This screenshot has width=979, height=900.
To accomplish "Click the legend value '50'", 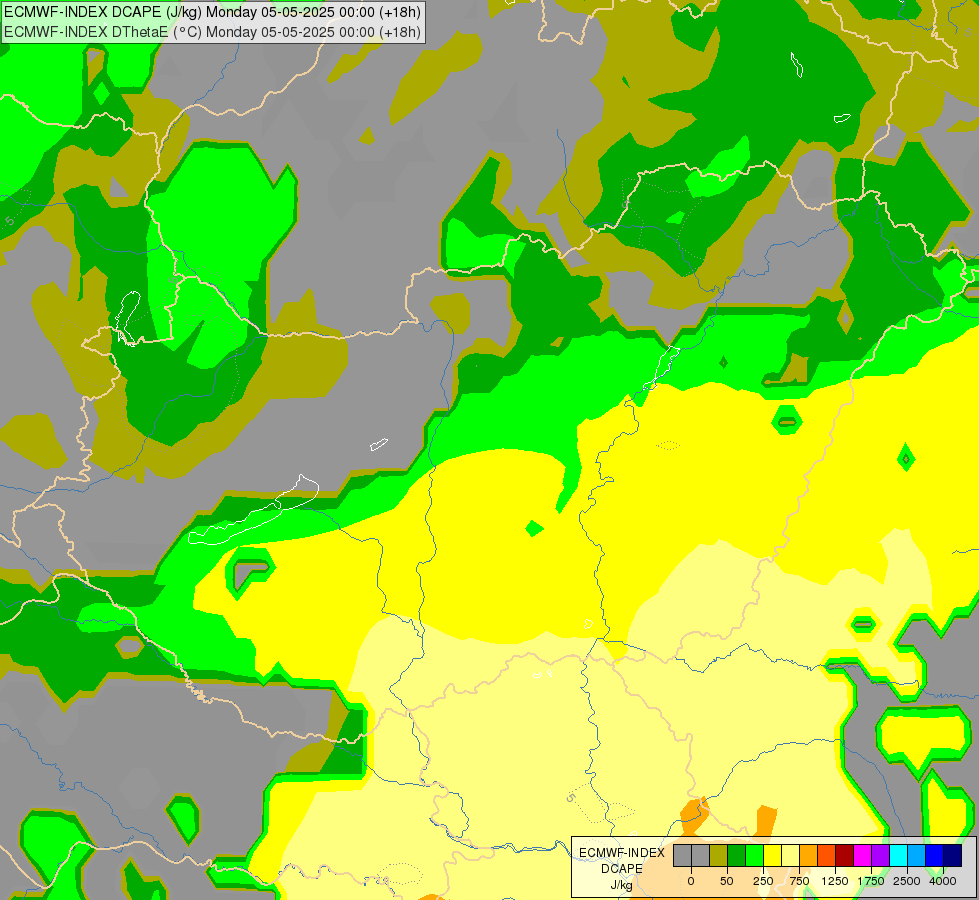I will point(727,881).
